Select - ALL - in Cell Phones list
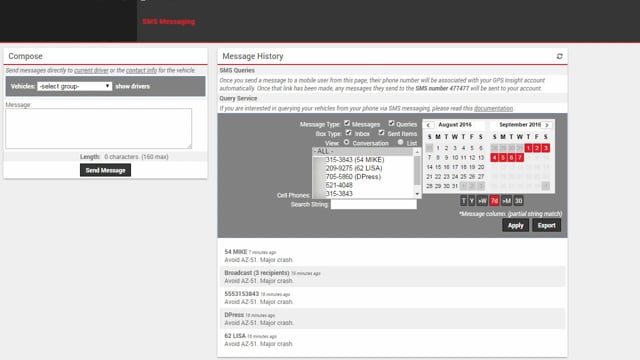 click(362, 151)
